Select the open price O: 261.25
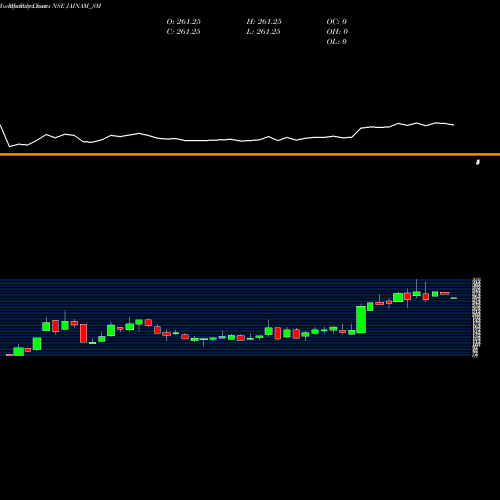 (184, 22)
